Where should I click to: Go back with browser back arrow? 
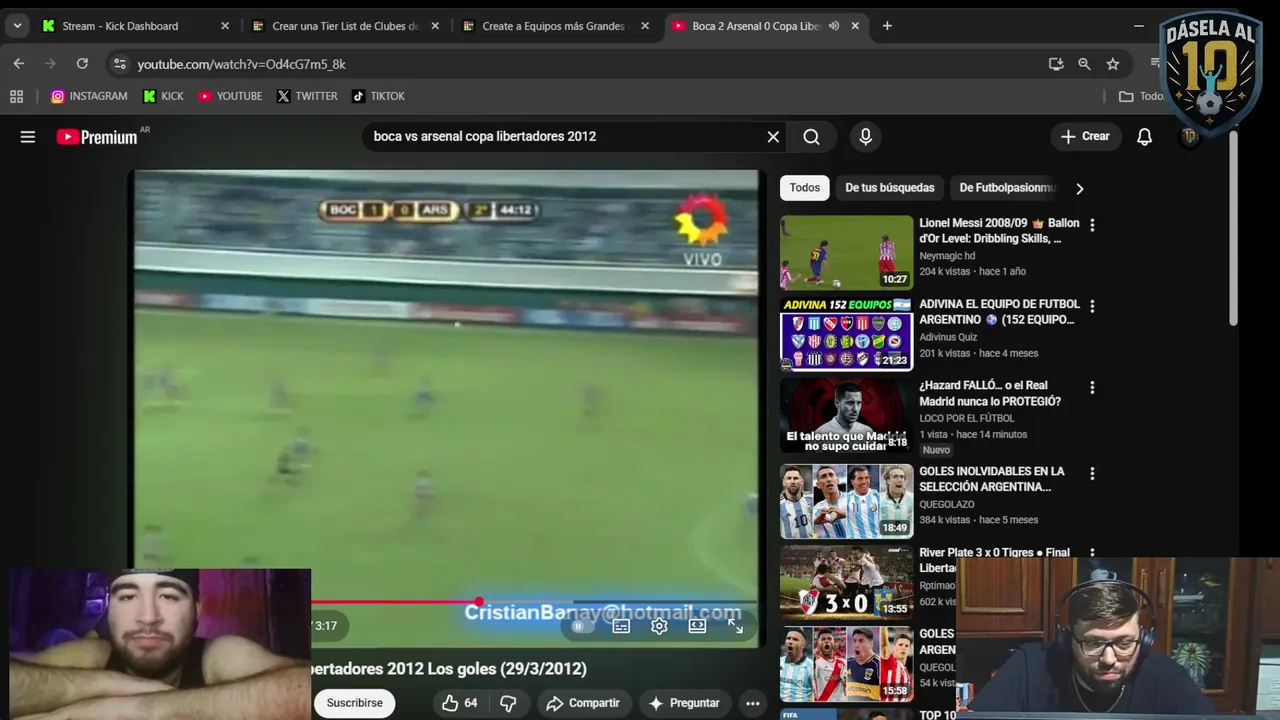(x=19, y=64)
